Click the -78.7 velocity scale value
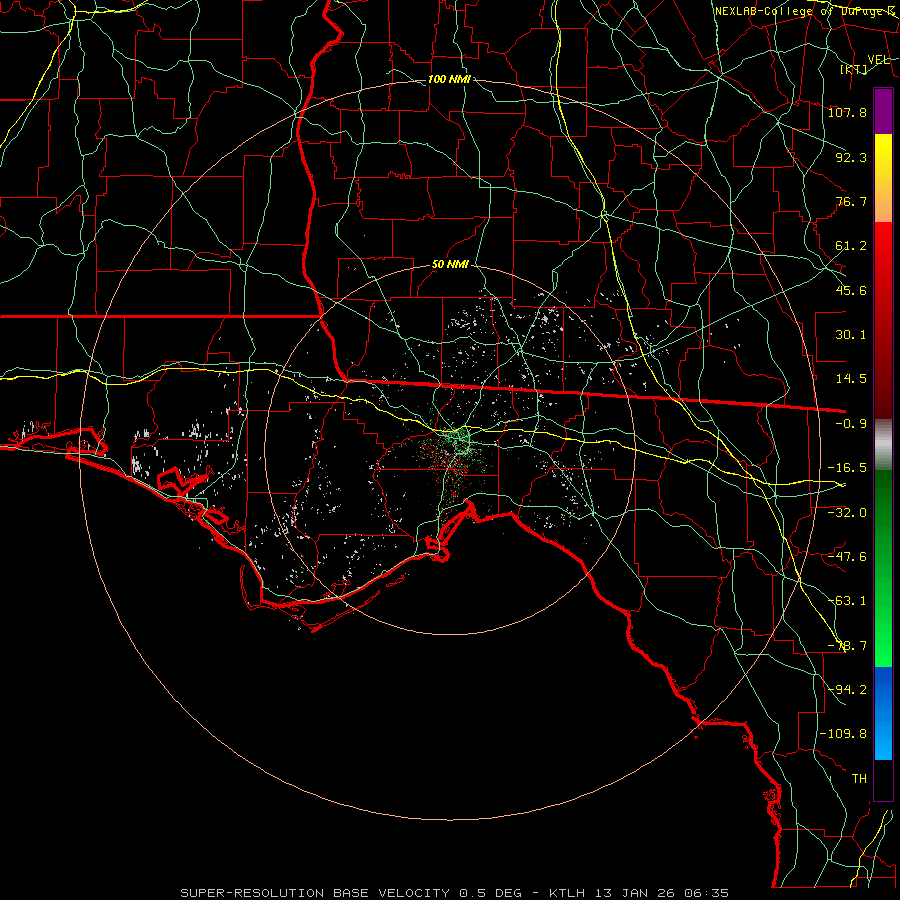Image resolution: width=900 pixels, height=900 pixels. 847,646
